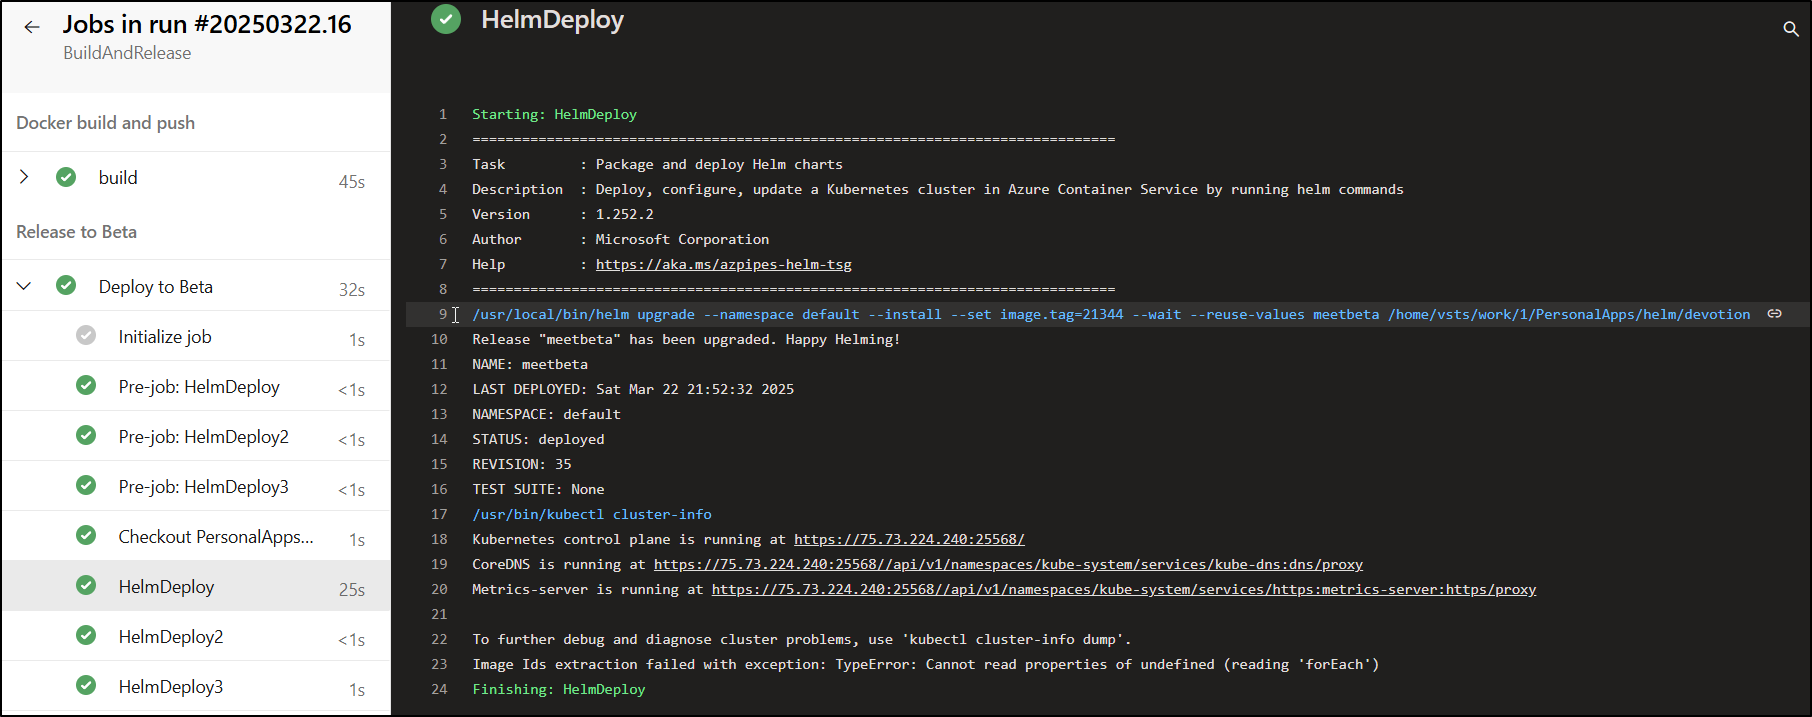Click the green check beside HelmDeploy2
The height and width of the screenshot is (717, 1812).
[x=86, y=636]
